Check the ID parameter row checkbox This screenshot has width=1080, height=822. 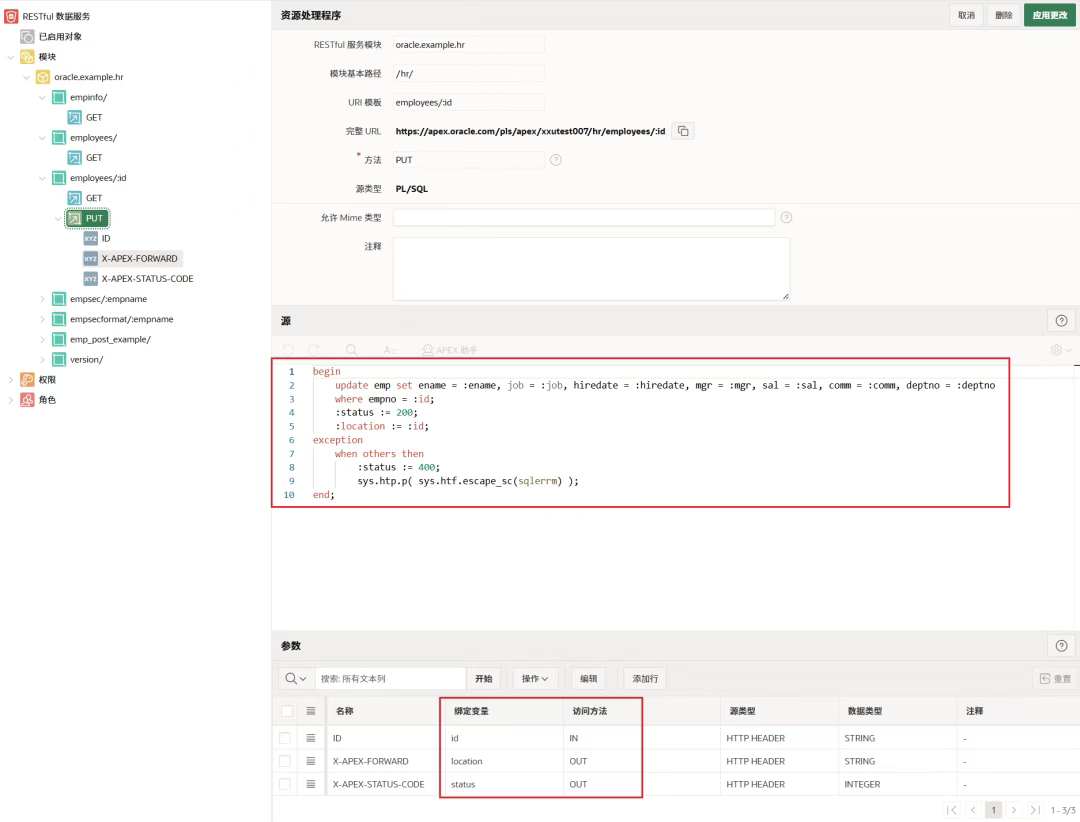pos(284,738)
